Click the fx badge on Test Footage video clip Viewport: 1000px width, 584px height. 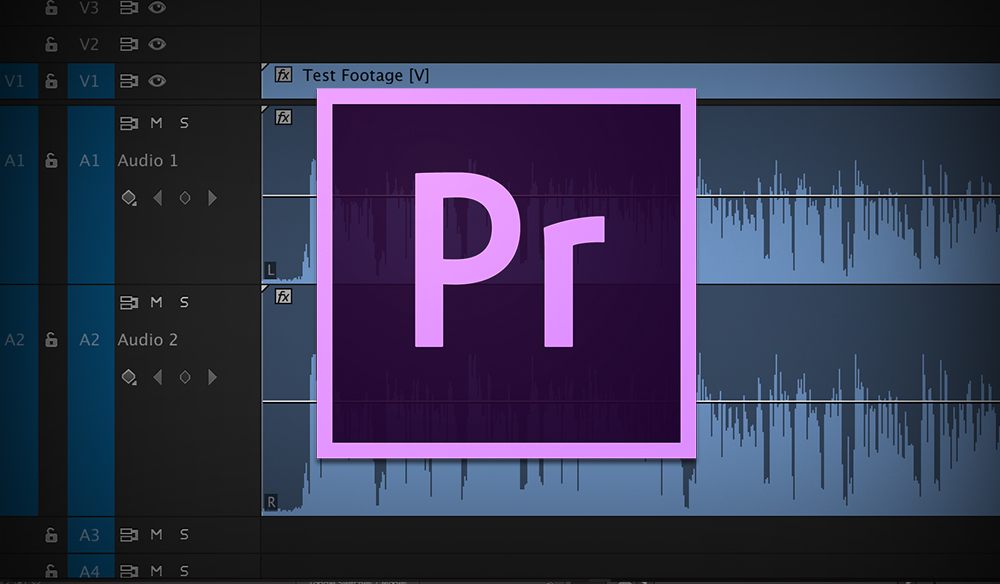pyautogui.click(x=284, y=75)
